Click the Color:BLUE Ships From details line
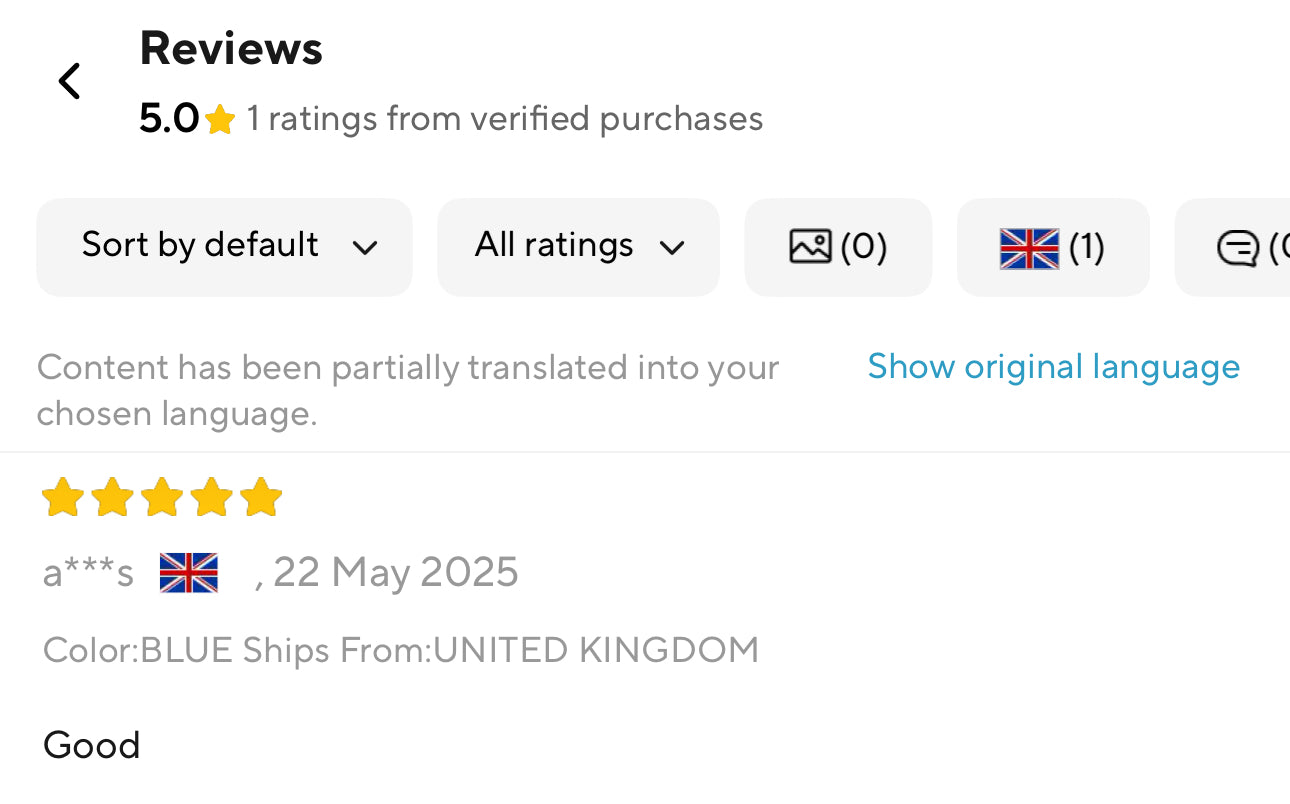Viewport: 1290px width, 804px height. point(401,650)
